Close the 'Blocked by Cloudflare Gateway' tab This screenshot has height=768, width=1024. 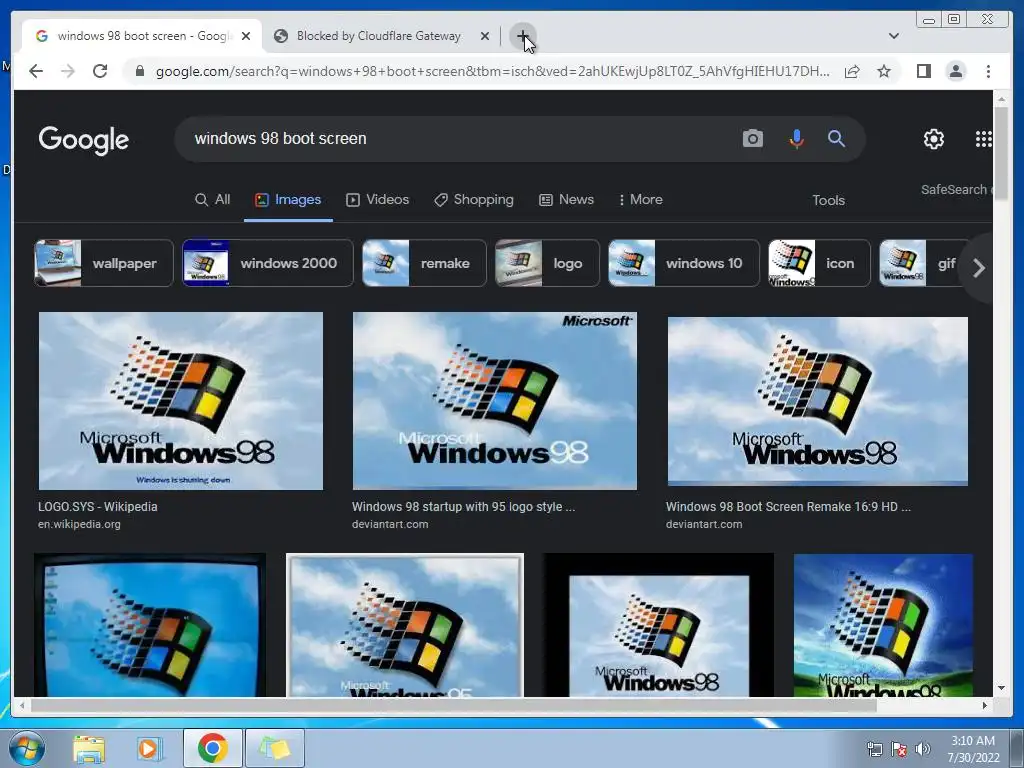tap(485, 36)
